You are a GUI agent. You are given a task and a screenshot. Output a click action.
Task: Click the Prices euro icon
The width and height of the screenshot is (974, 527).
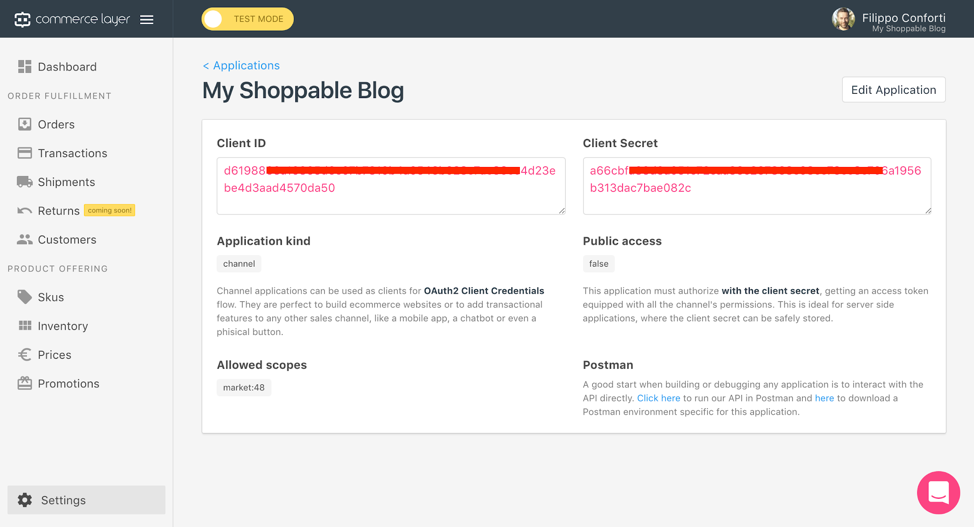click(x=25, y=354)
